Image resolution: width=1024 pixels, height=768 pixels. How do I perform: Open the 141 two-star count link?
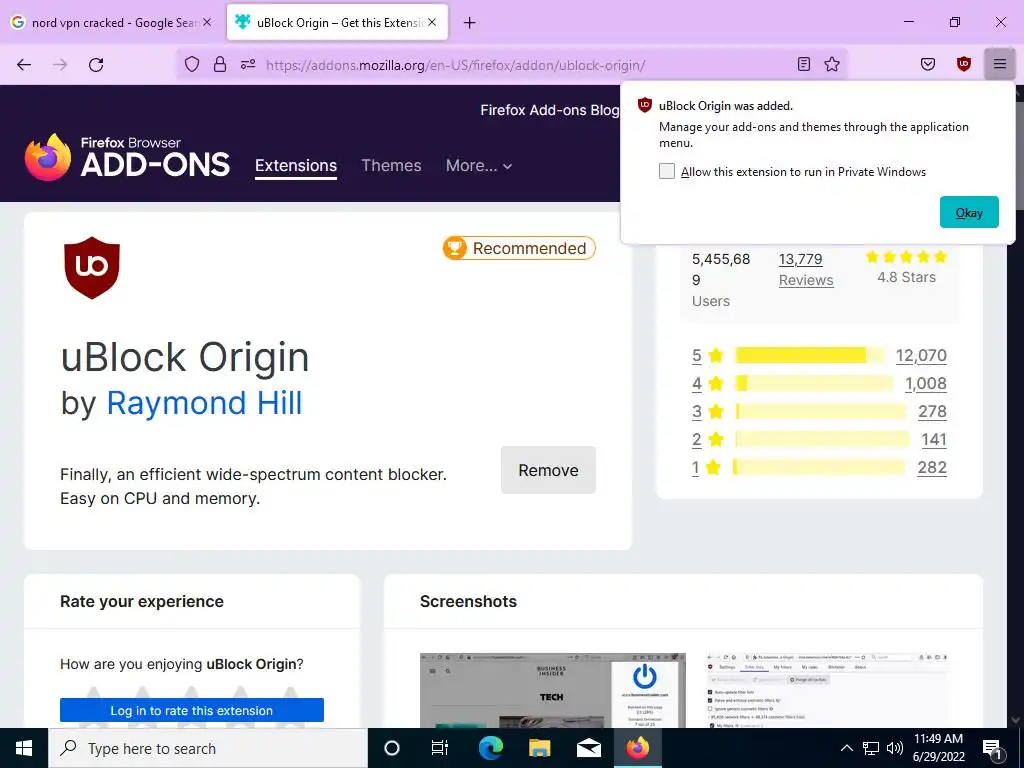click(x=934, y=440)
